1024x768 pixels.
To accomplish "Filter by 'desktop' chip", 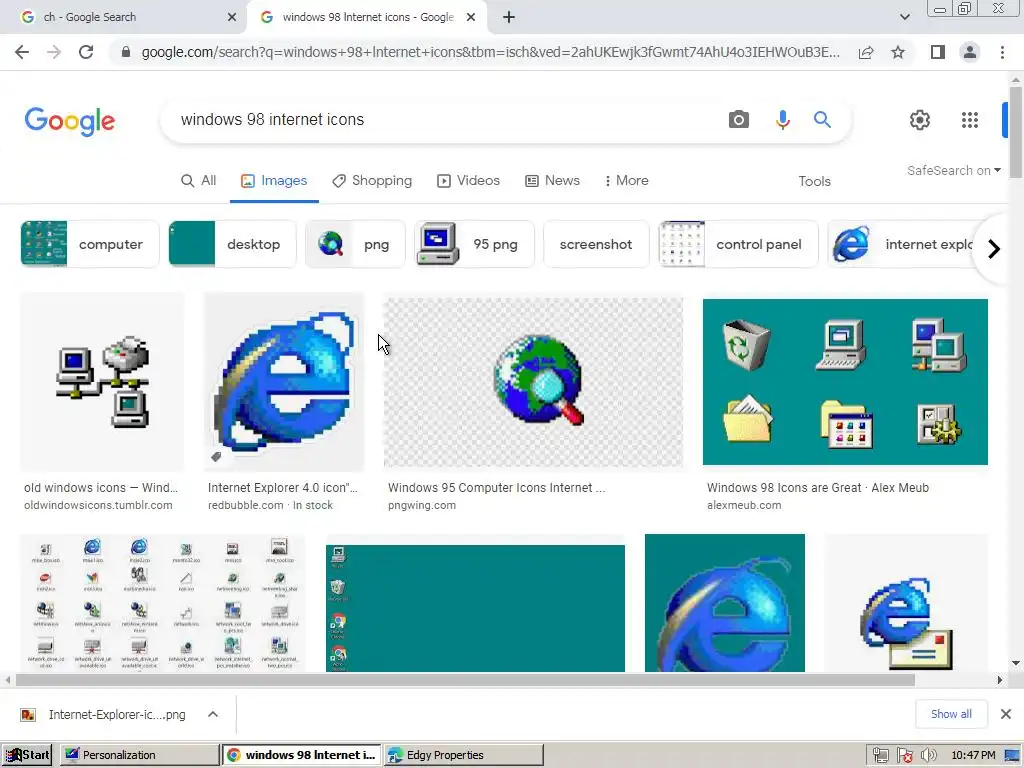I will tap(232, 244).
